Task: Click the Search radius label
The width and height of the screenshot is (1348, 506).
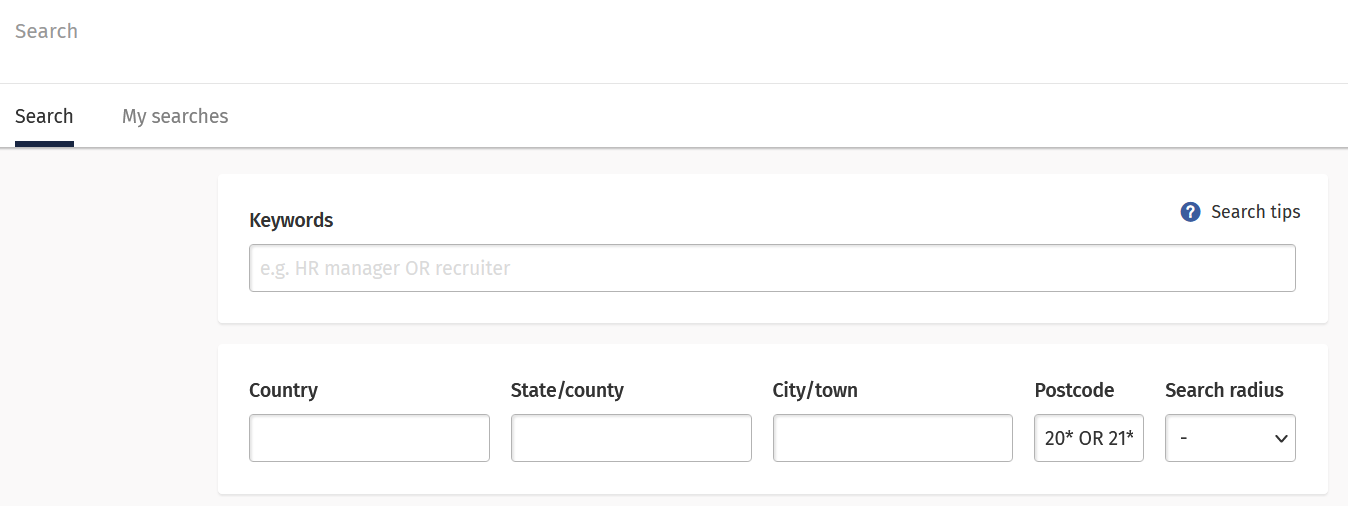Action: click(1224, 390)
